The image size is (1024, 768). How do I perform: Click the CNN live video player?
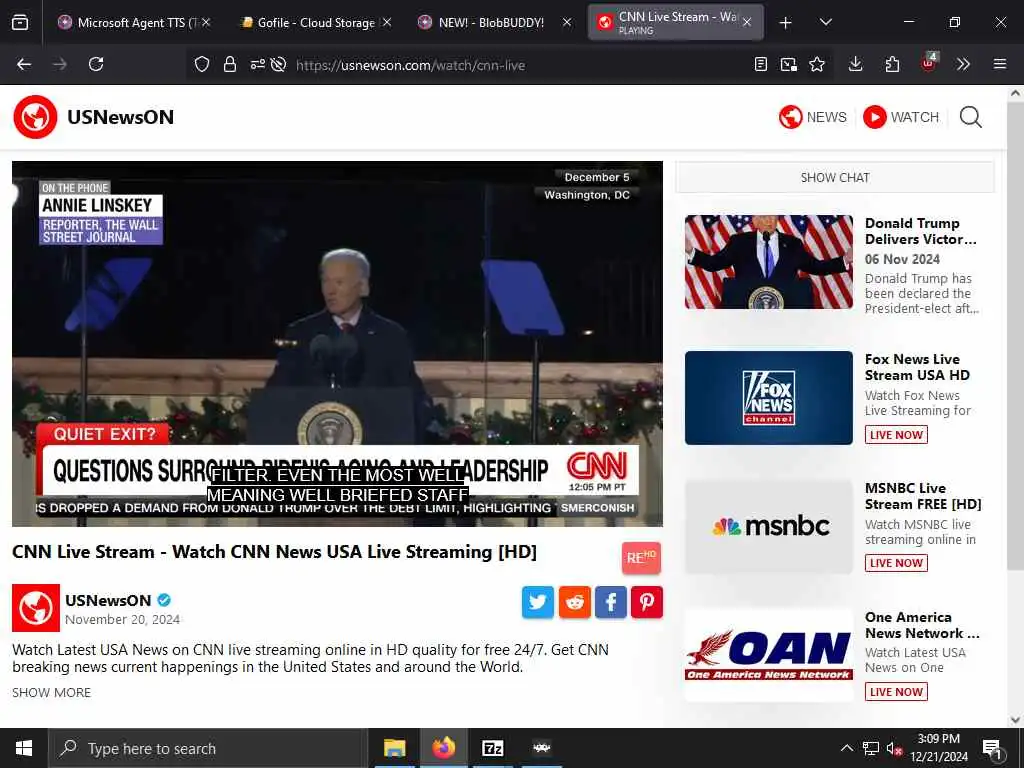coord(337,344)
